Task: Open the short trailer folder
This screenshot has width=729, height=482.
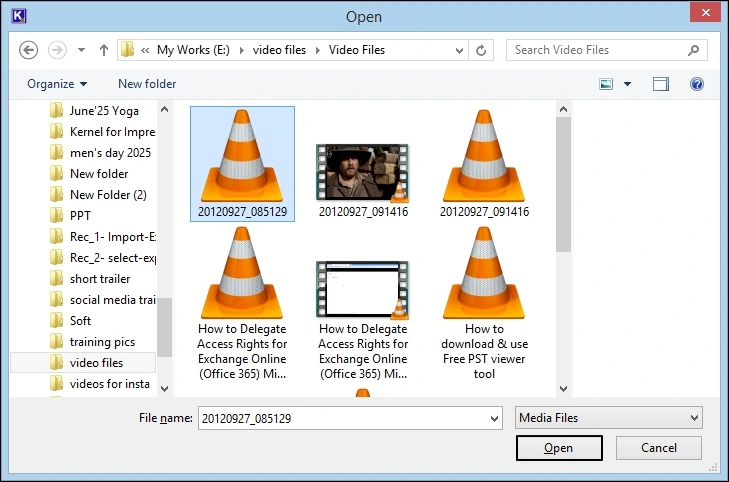Action: click(100, 279)
